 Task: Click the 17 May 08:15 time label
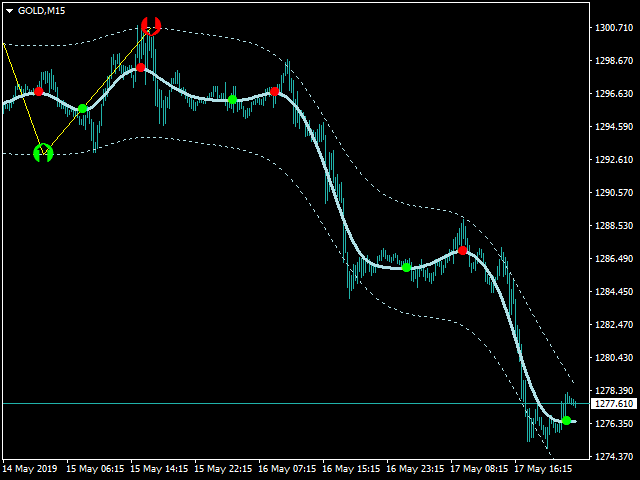coord(479,469)
